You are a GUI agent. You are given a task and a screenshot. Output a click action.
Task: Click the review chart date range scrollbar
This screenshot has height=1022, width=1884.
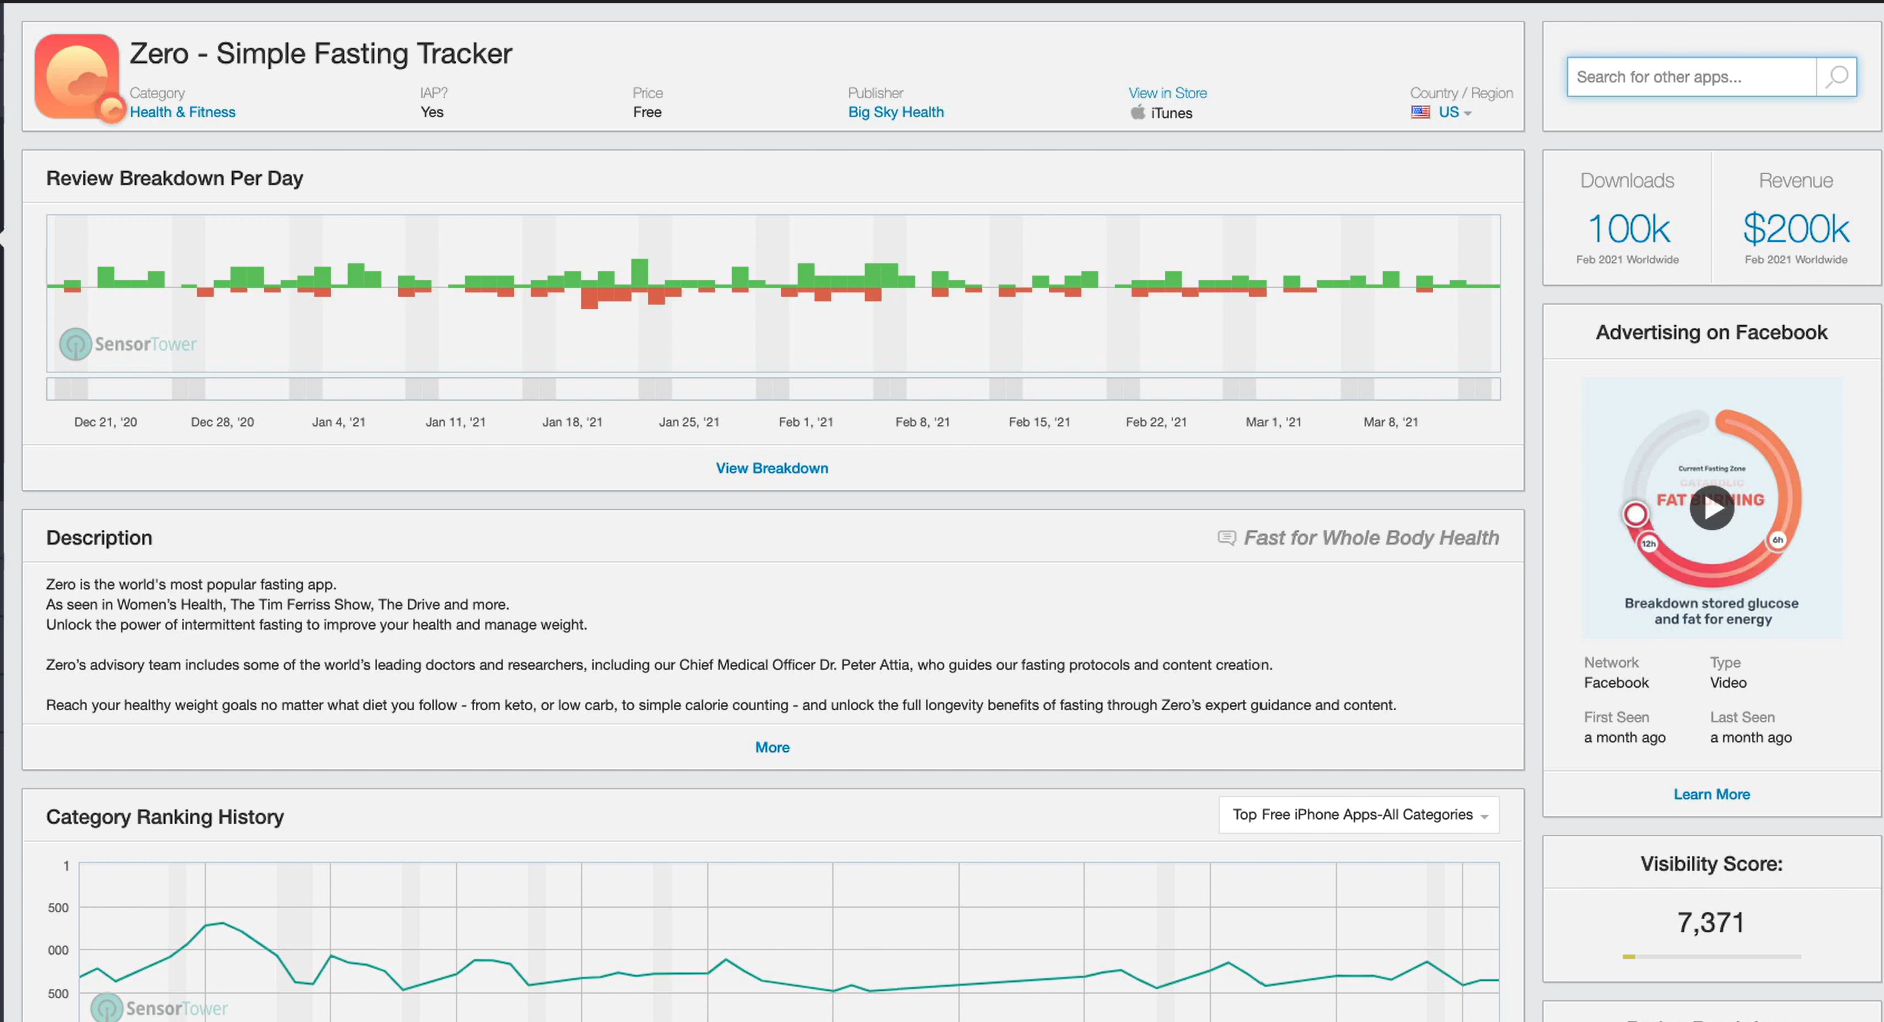pos(772,388)
